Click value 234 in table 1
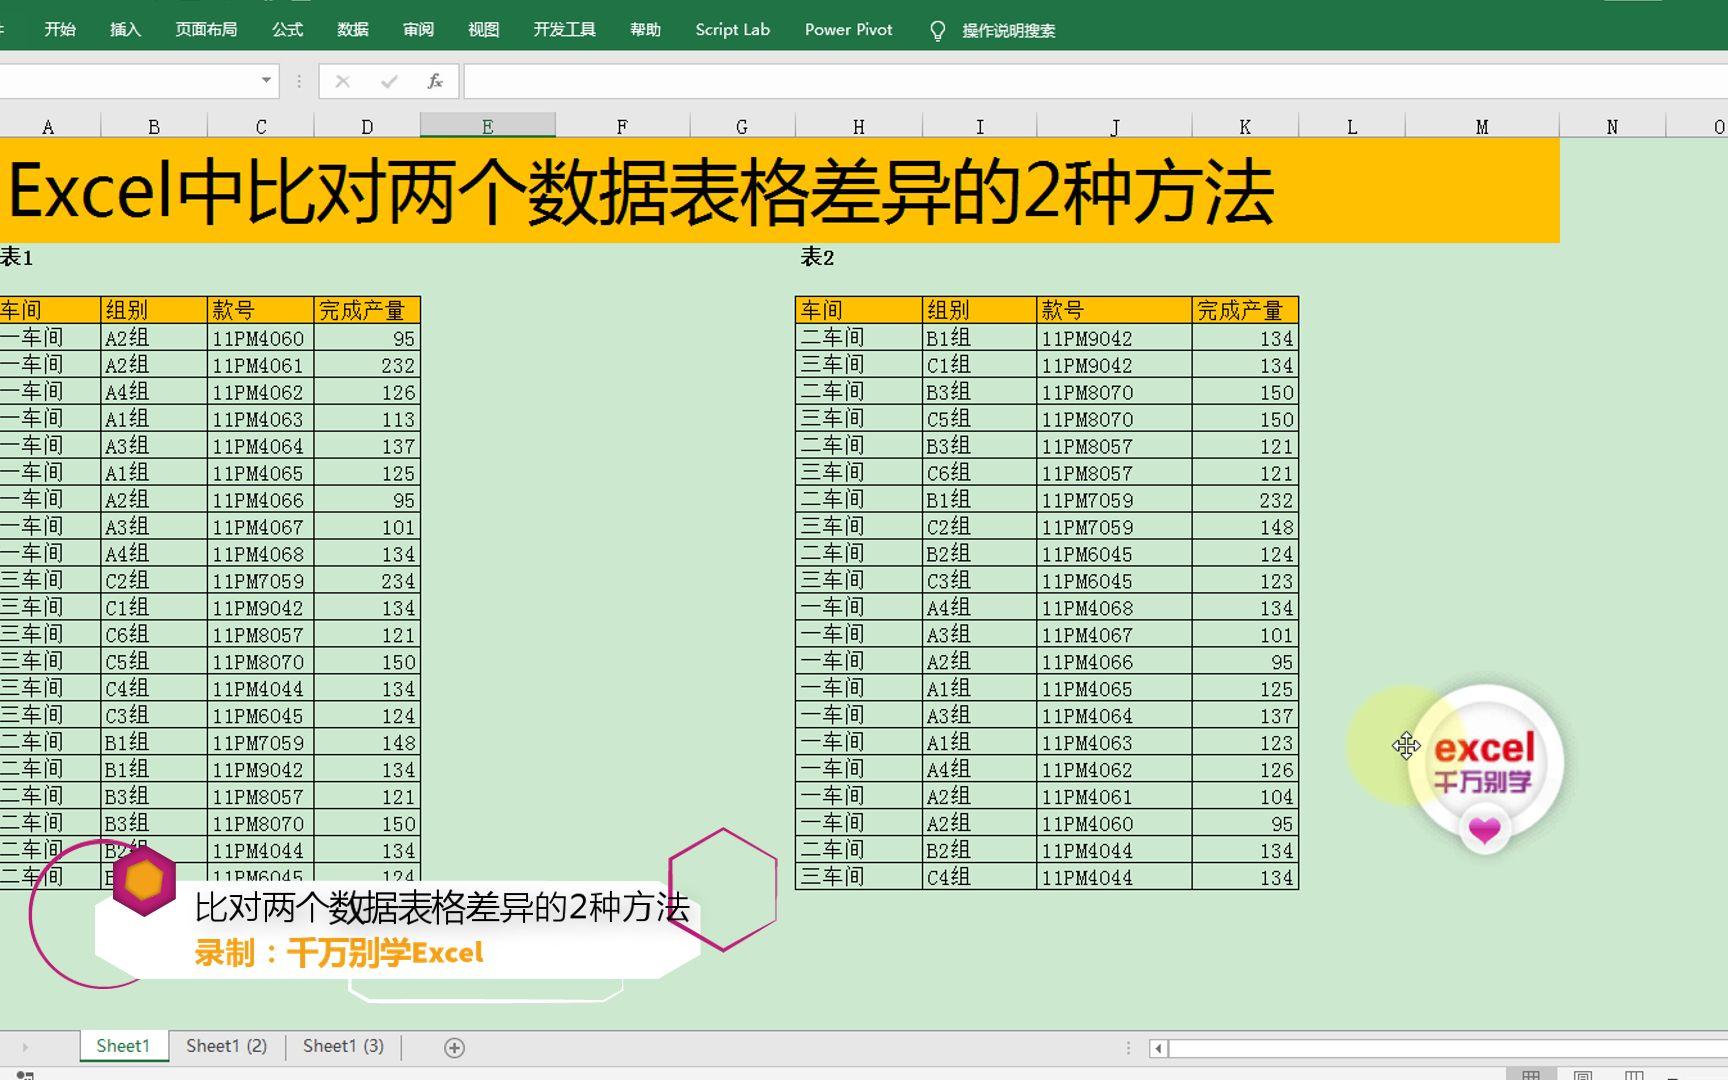Image resolution: width=1728 pixels, height=1080 pixels. point(367,581)
